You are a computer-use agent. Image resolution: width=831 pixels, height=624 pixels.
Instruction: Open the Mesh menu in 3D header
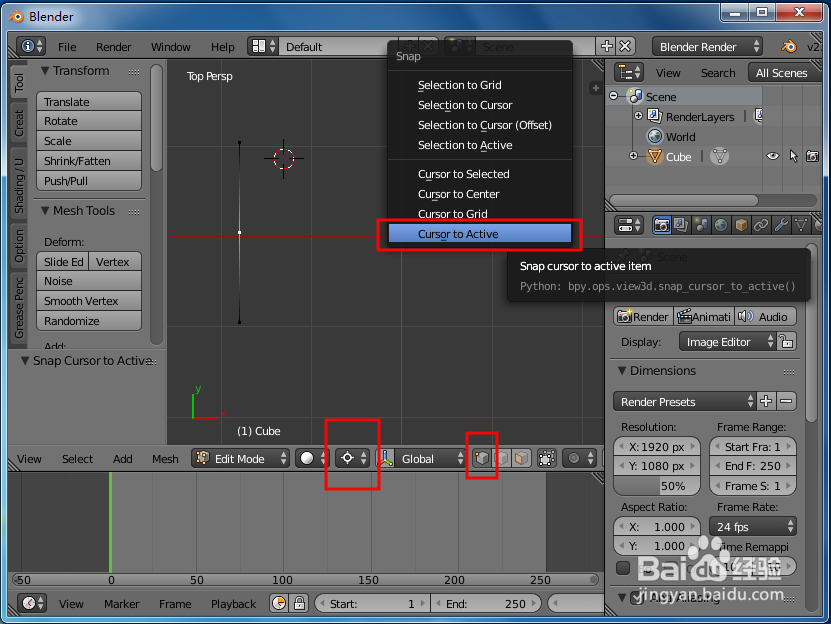(x=165, y=459)
